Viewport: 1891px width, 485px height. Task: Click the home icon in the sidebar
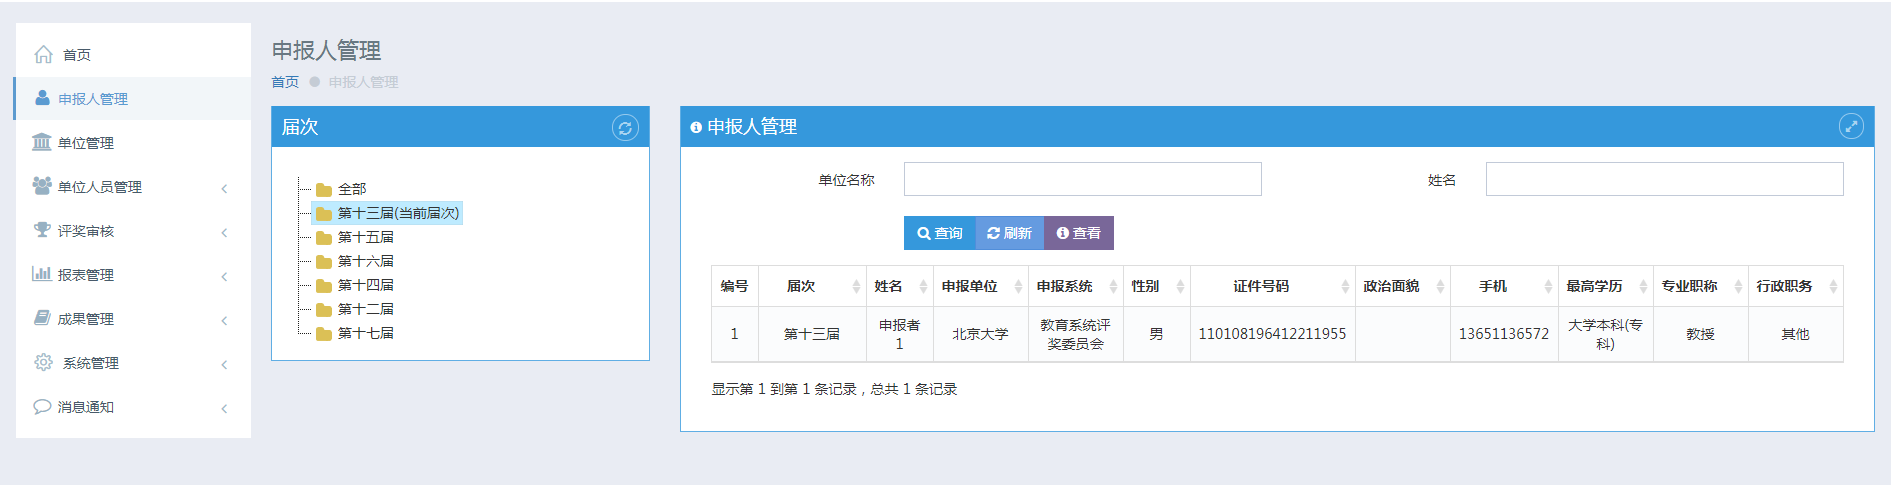click(43, 54)
